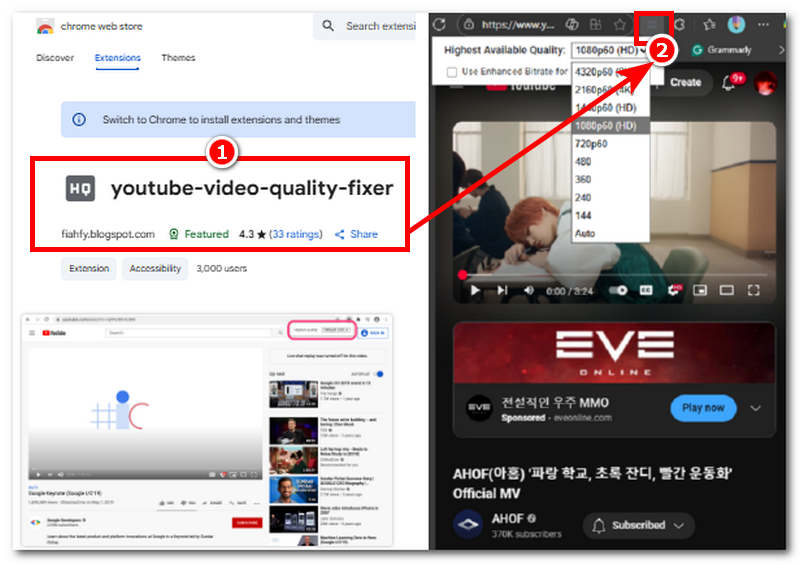Click the info icon in the Chrome banner
800x564 pixels.
[79, 119]
